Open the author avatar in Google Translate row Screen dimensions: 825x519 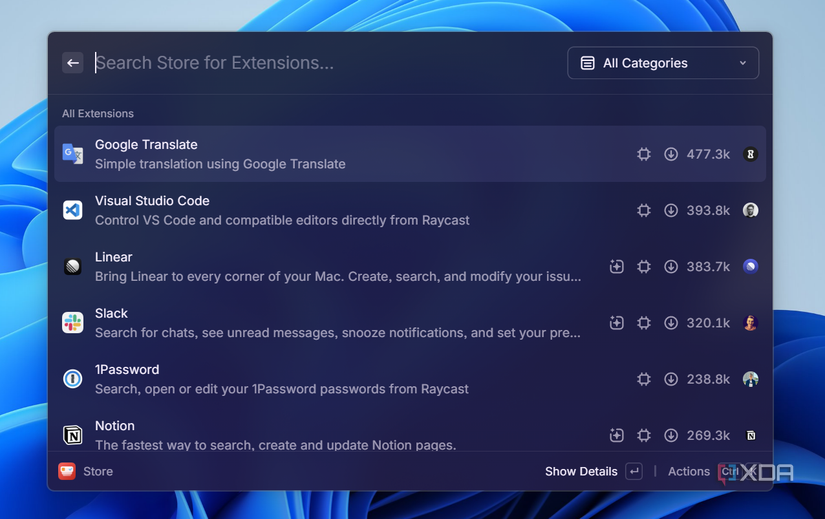point(750,154)
